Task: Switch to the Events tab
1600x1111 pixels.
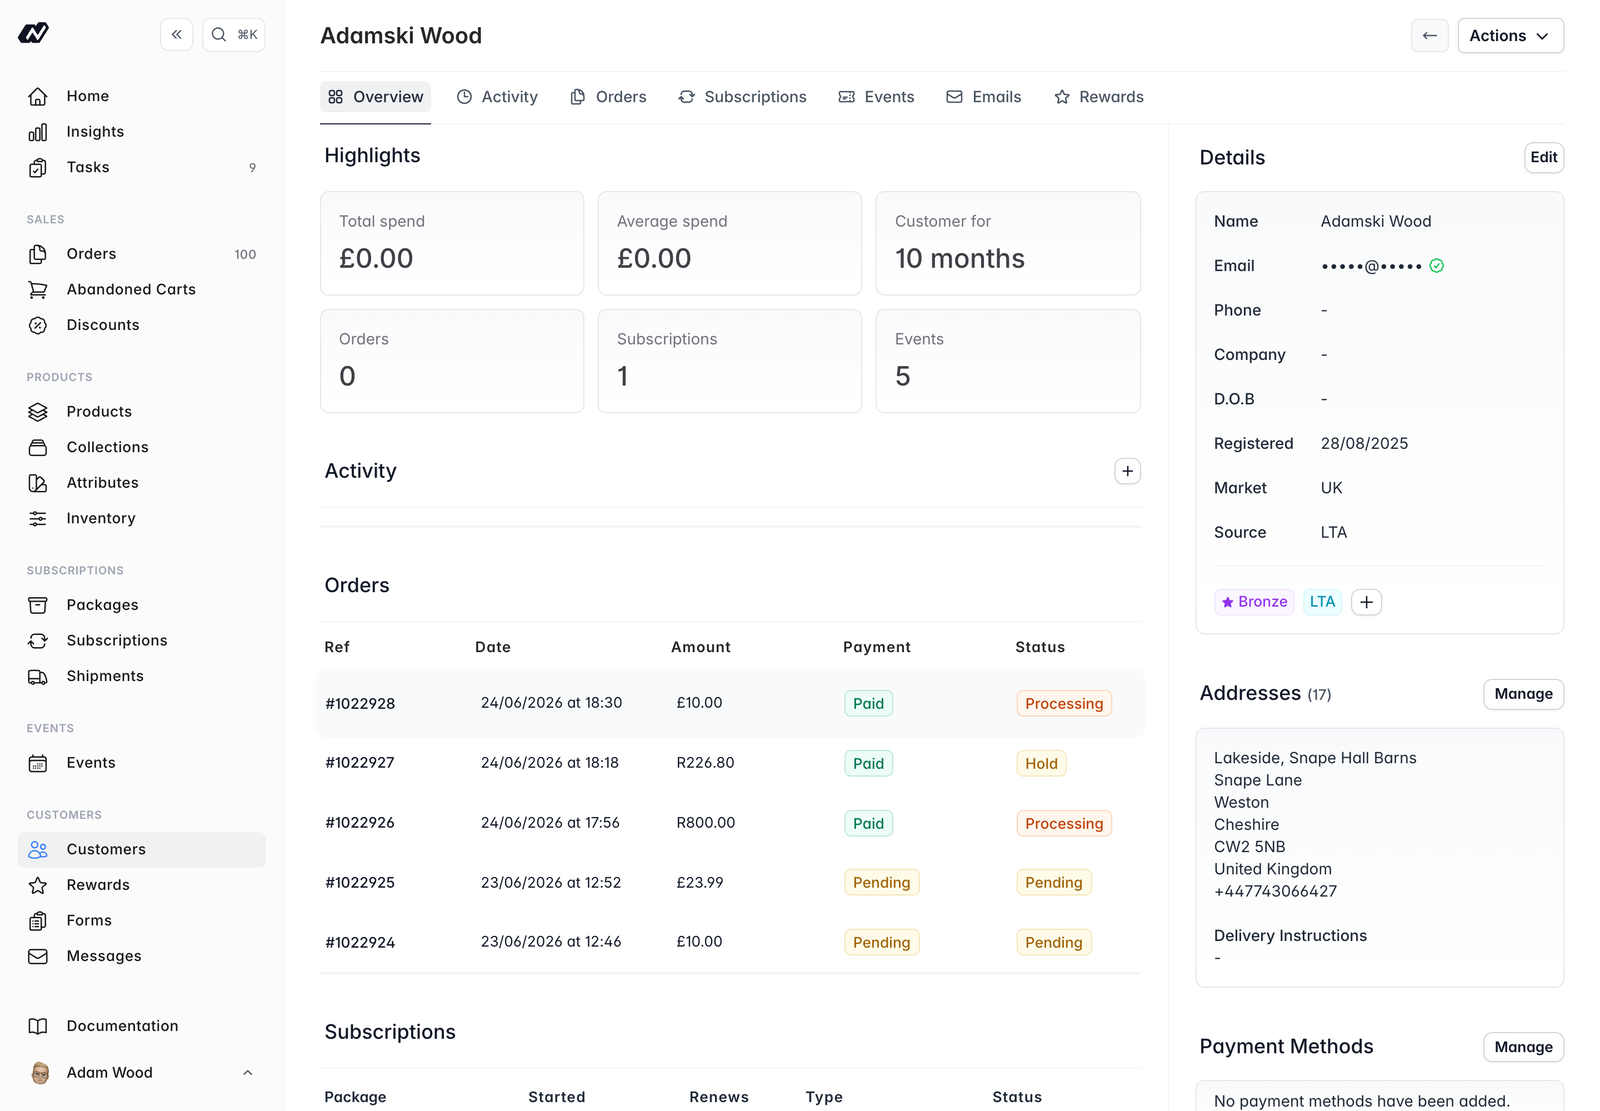Action: coord(876,97)
